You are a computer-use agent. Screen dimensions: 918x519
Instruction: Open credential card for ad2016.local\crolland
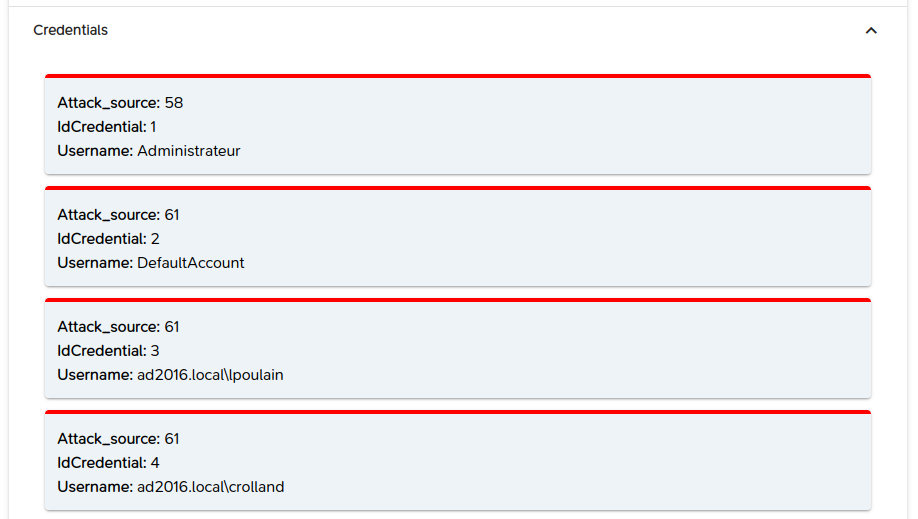pyautogui.click(x=458, y=460)
